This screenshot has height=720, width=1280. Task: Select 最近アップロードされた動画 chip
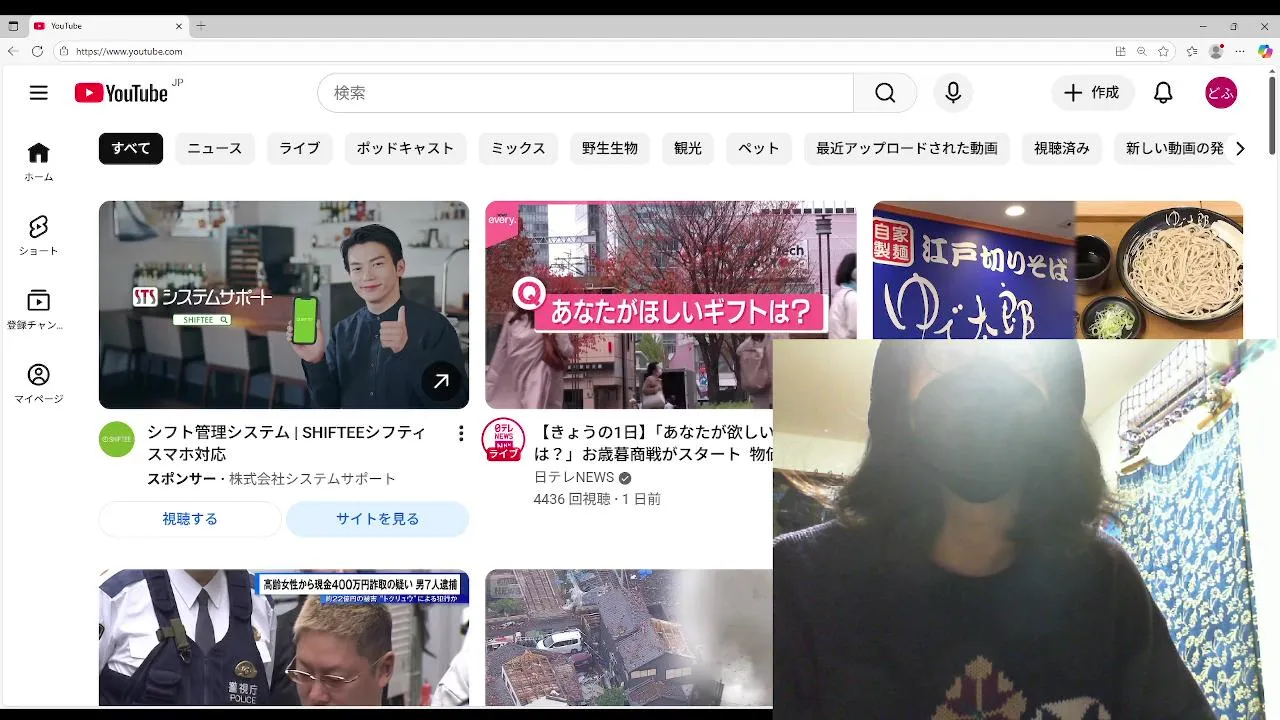pyautogui.click(x=907, y=148)
